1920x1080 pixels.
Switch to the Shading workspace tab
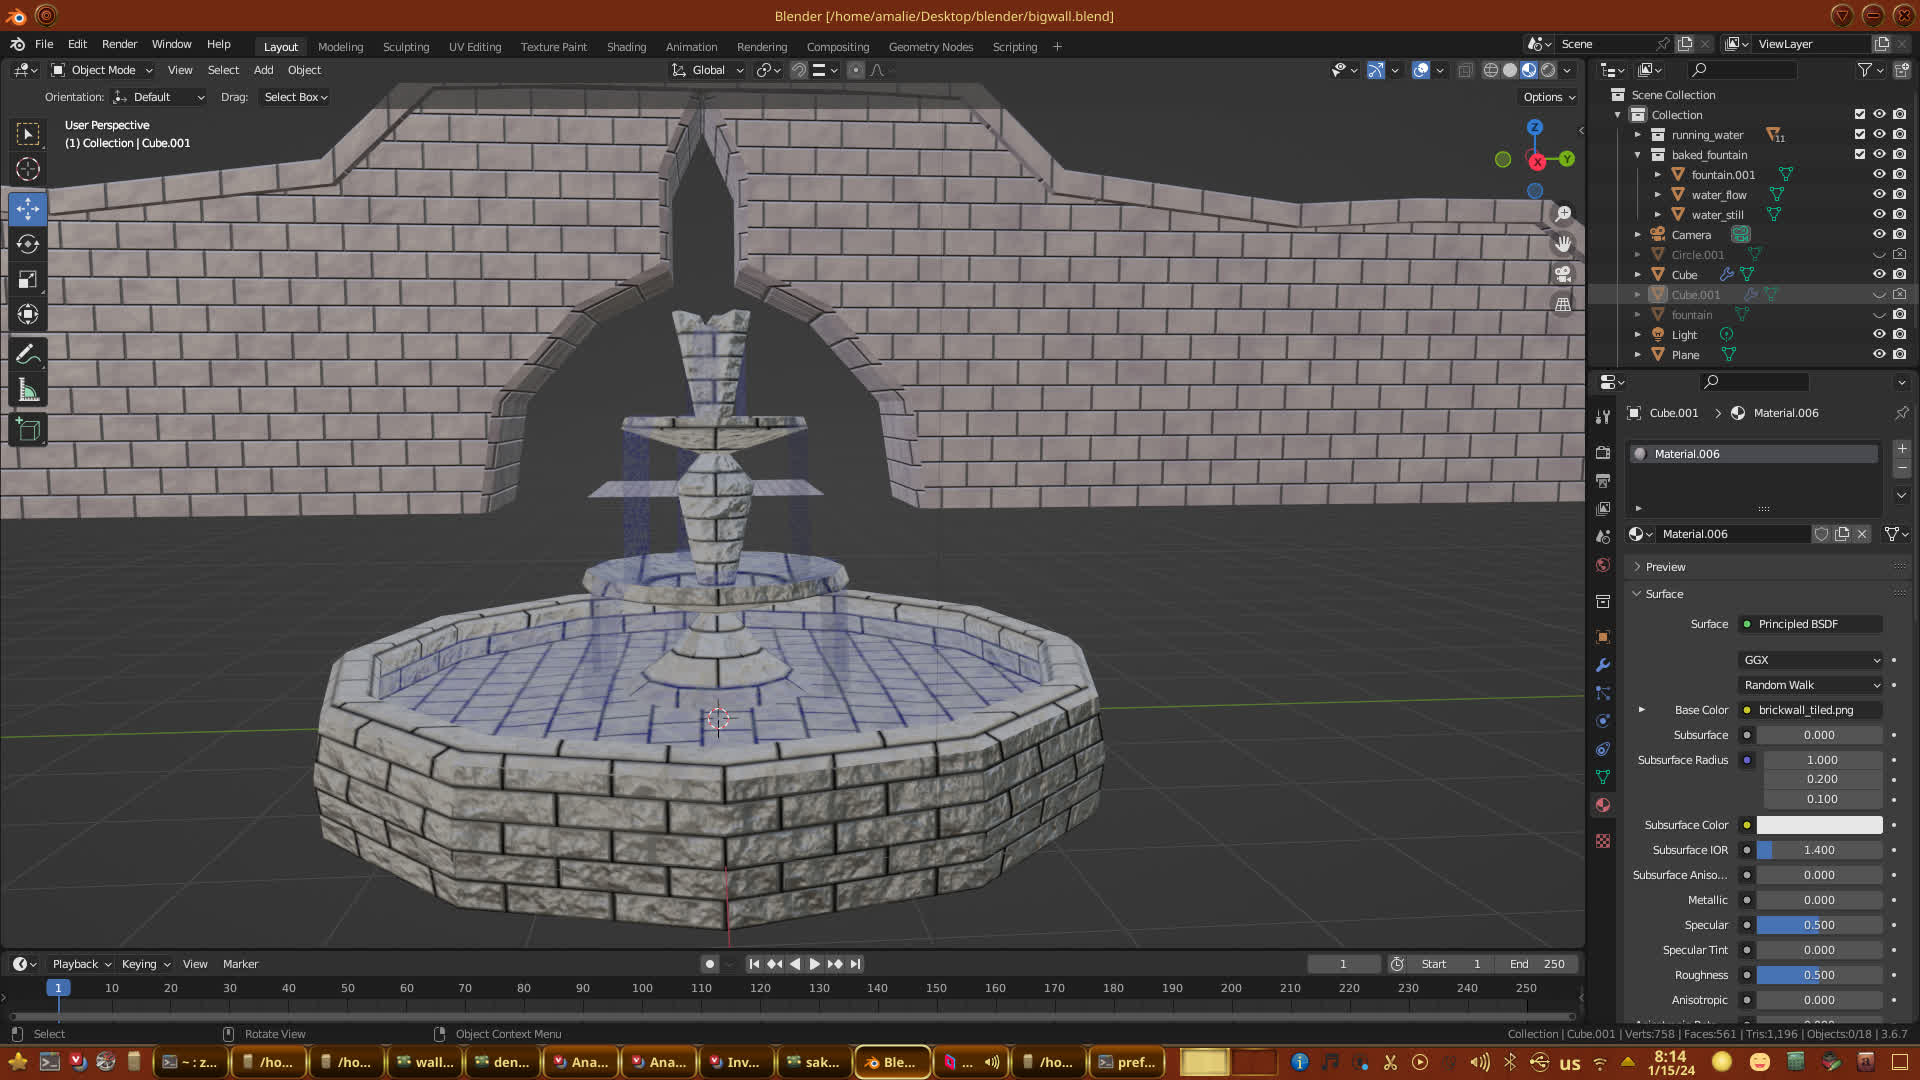point(626,47)
